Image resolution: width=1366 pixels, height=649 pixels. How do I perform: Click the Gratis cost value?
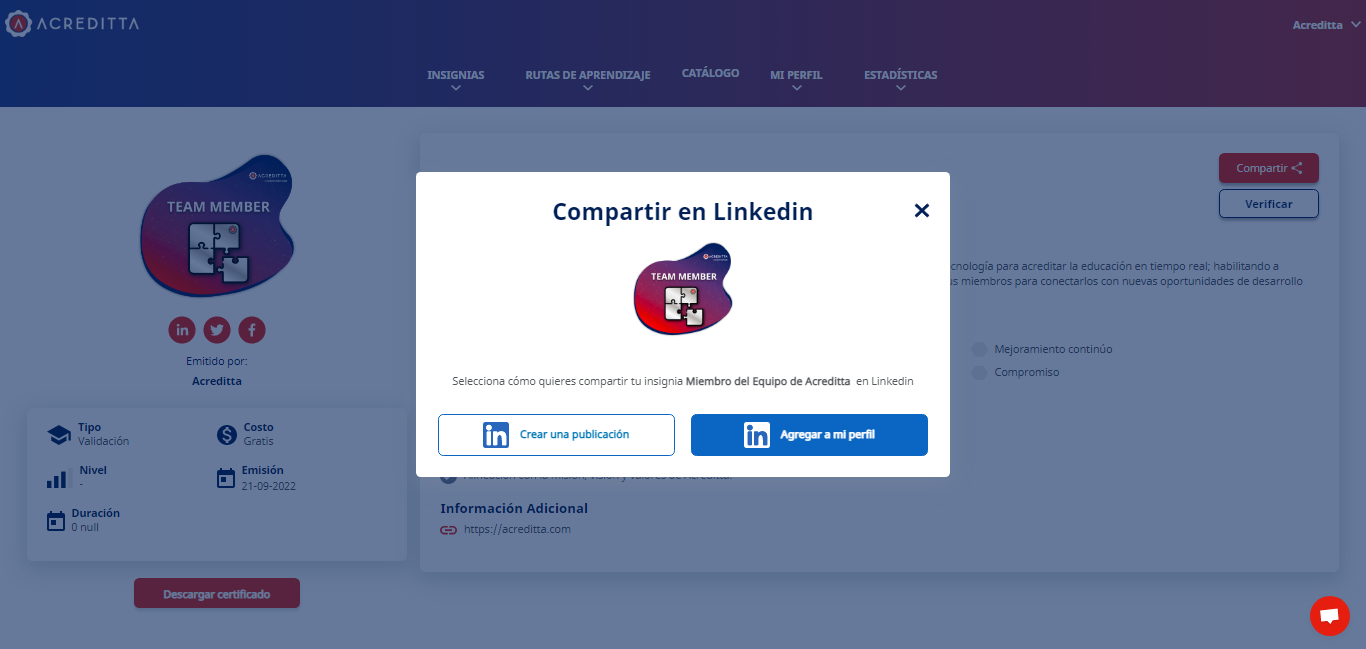(259, 441)
